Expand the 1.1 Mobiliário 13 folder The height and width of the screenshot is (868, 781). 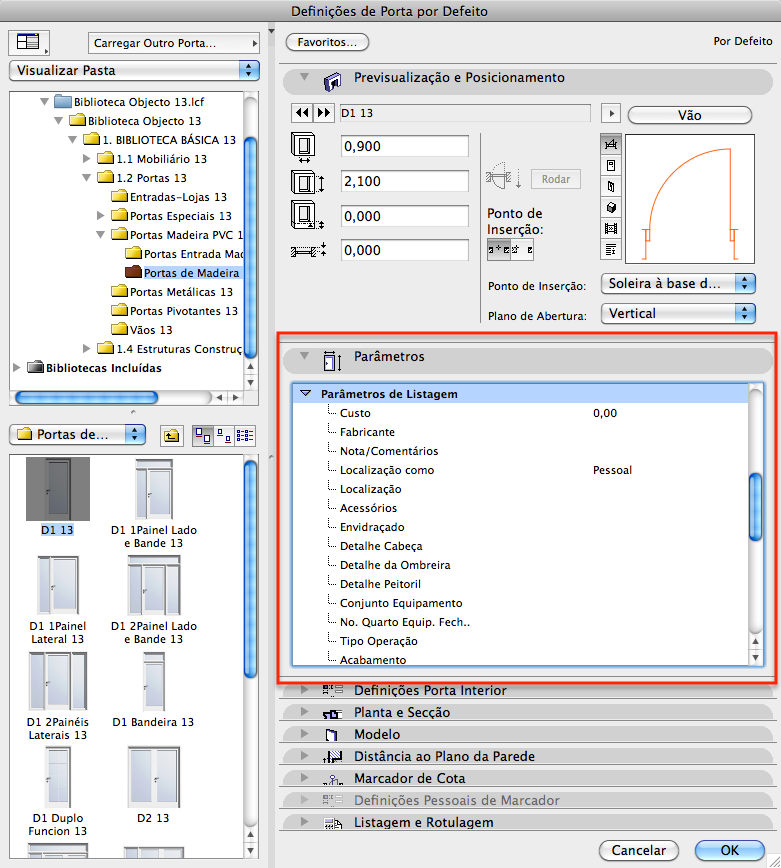(x=86, y=158)
